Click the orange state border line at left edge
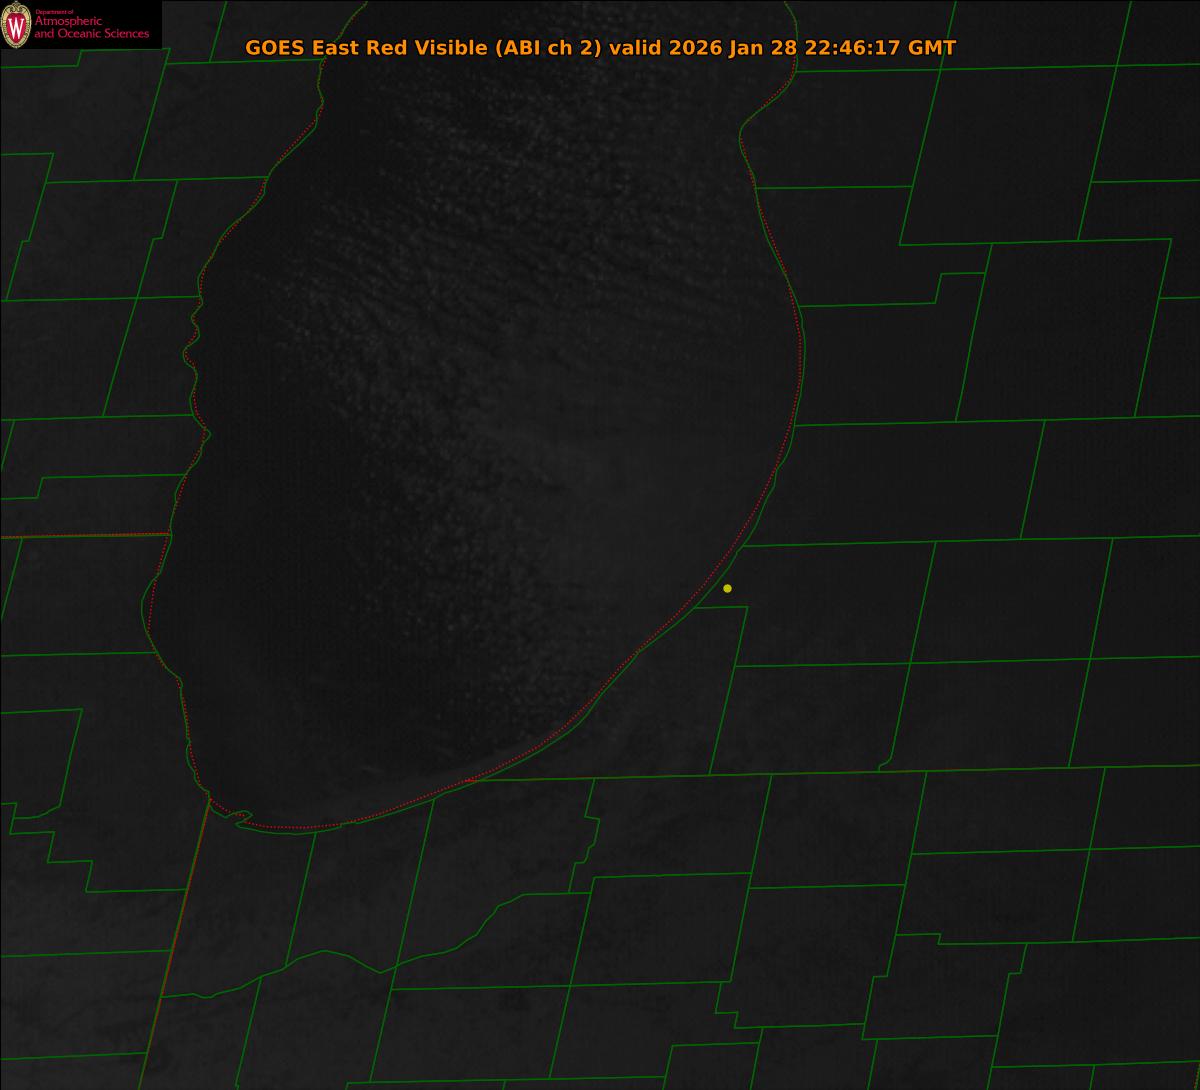This screenshot has width=1200, height=1090. point(80,536)
